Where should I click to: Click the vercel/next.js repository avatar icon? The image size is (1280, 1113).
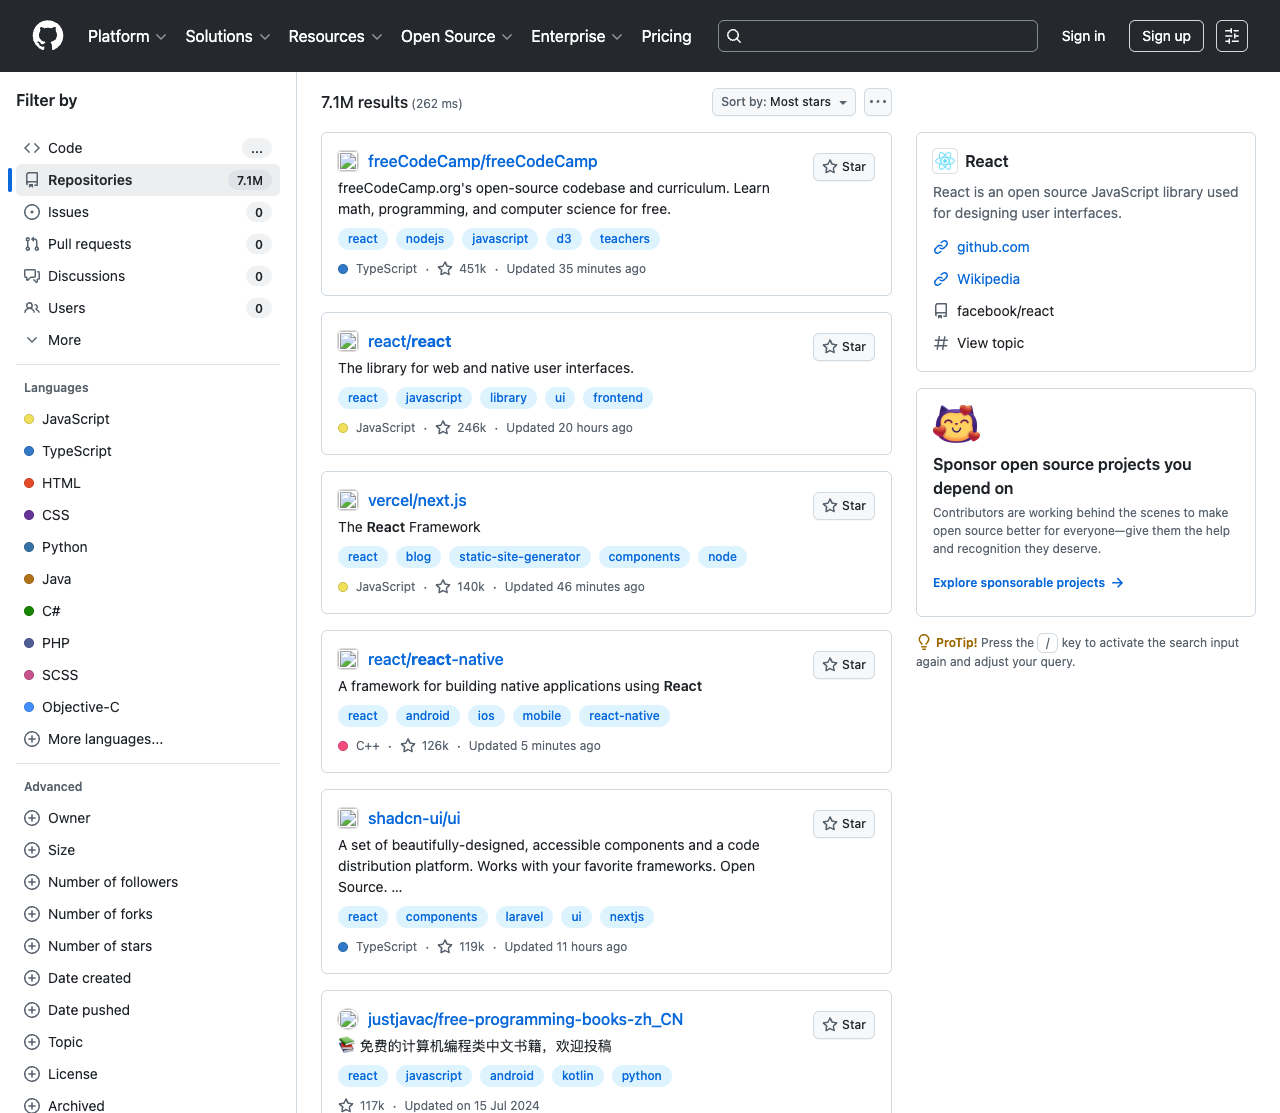click(348, 500)
